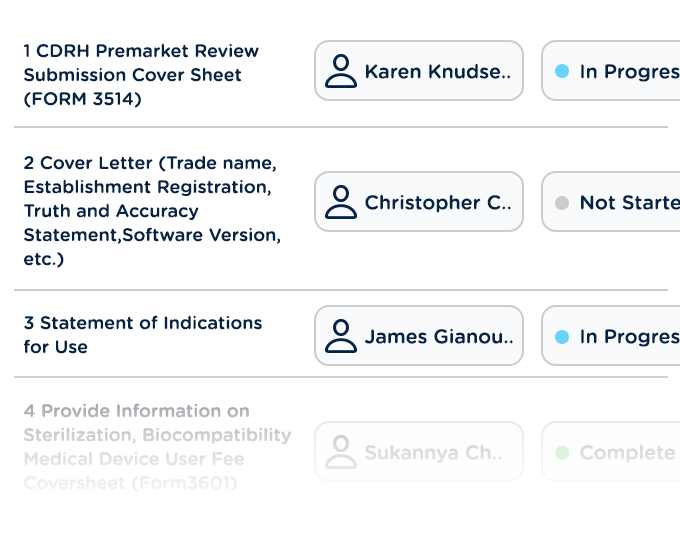Open the Not Started status dropdown
This screenshot has width=680, height=540.
[611, 202]
